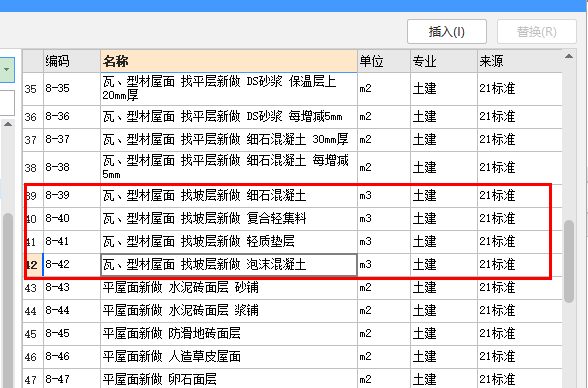588x388 pixels.
Task: Click the table scroll-up arrow
Action: (x=569, y=56)
